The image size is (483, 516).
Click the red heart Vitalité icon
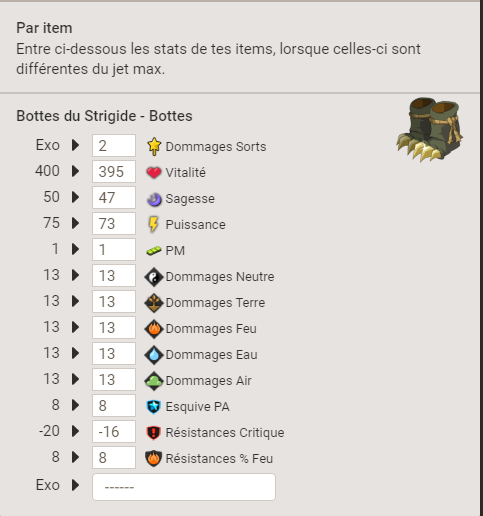(x=154, y=172)
